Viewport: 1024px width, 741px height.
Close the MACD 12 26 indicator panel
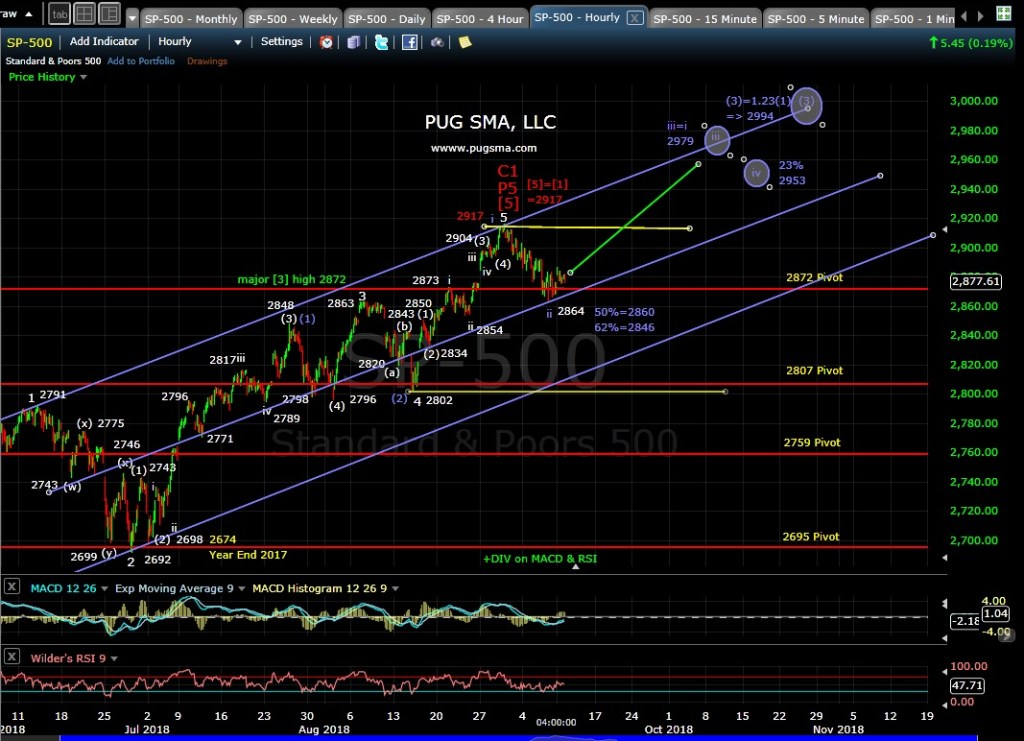[x=12, y=586]
